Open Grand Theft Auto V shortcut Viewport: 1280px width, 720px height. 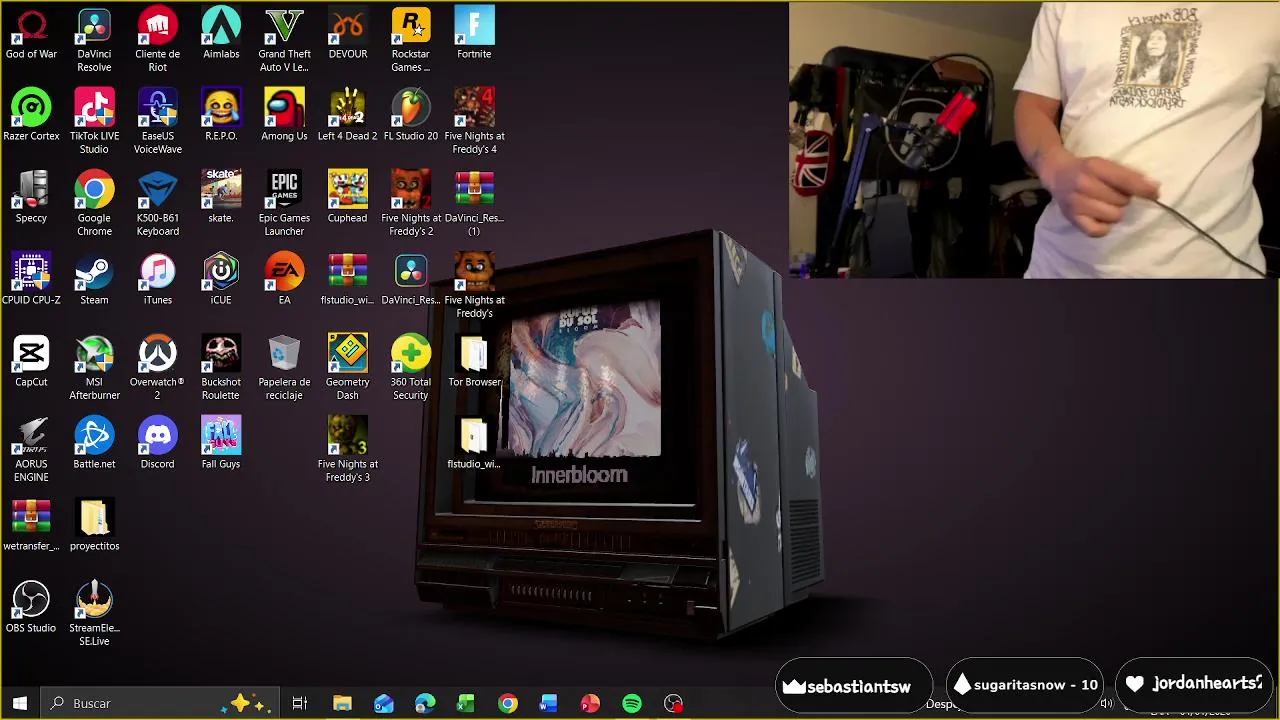pos(284,41)
